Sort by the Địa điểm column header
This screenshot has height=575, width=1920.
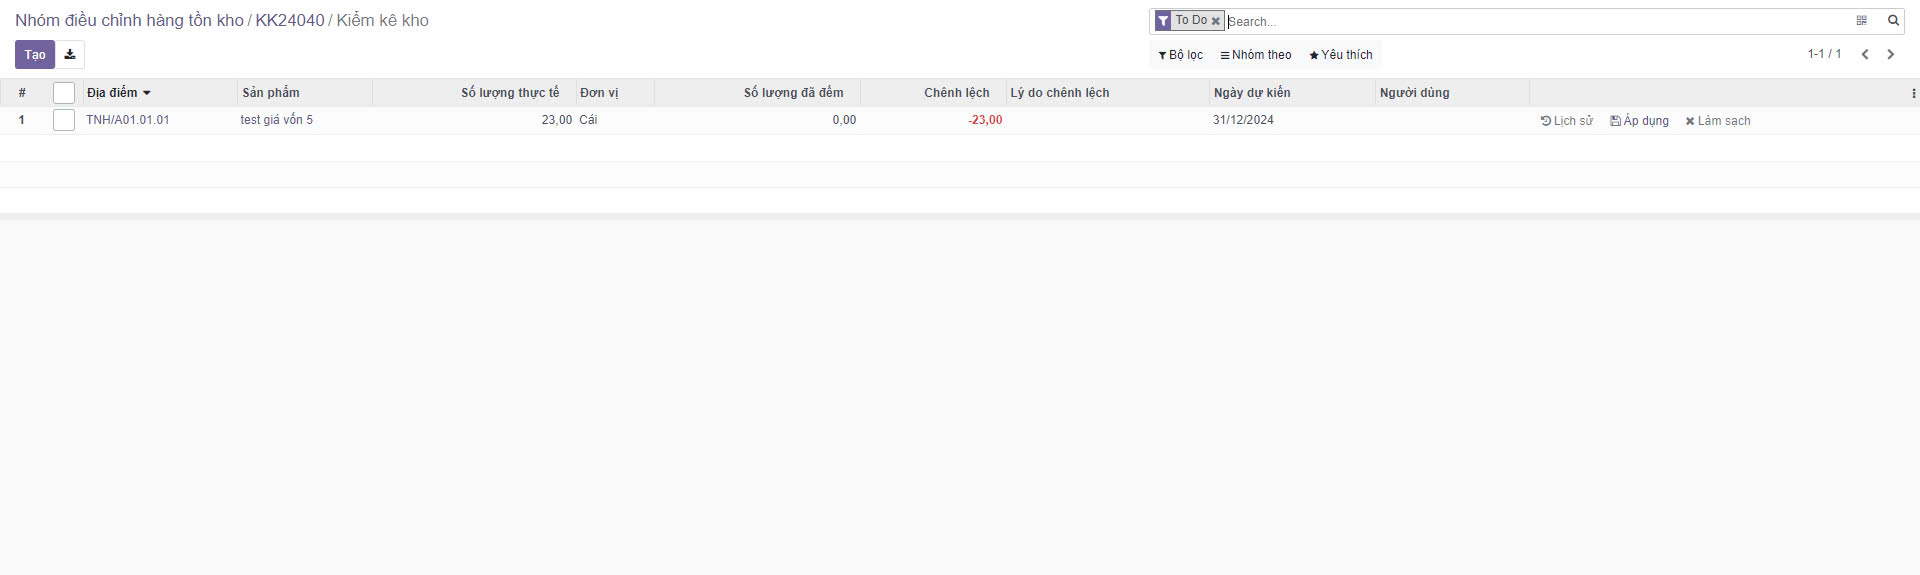click(x=112, y=93)
